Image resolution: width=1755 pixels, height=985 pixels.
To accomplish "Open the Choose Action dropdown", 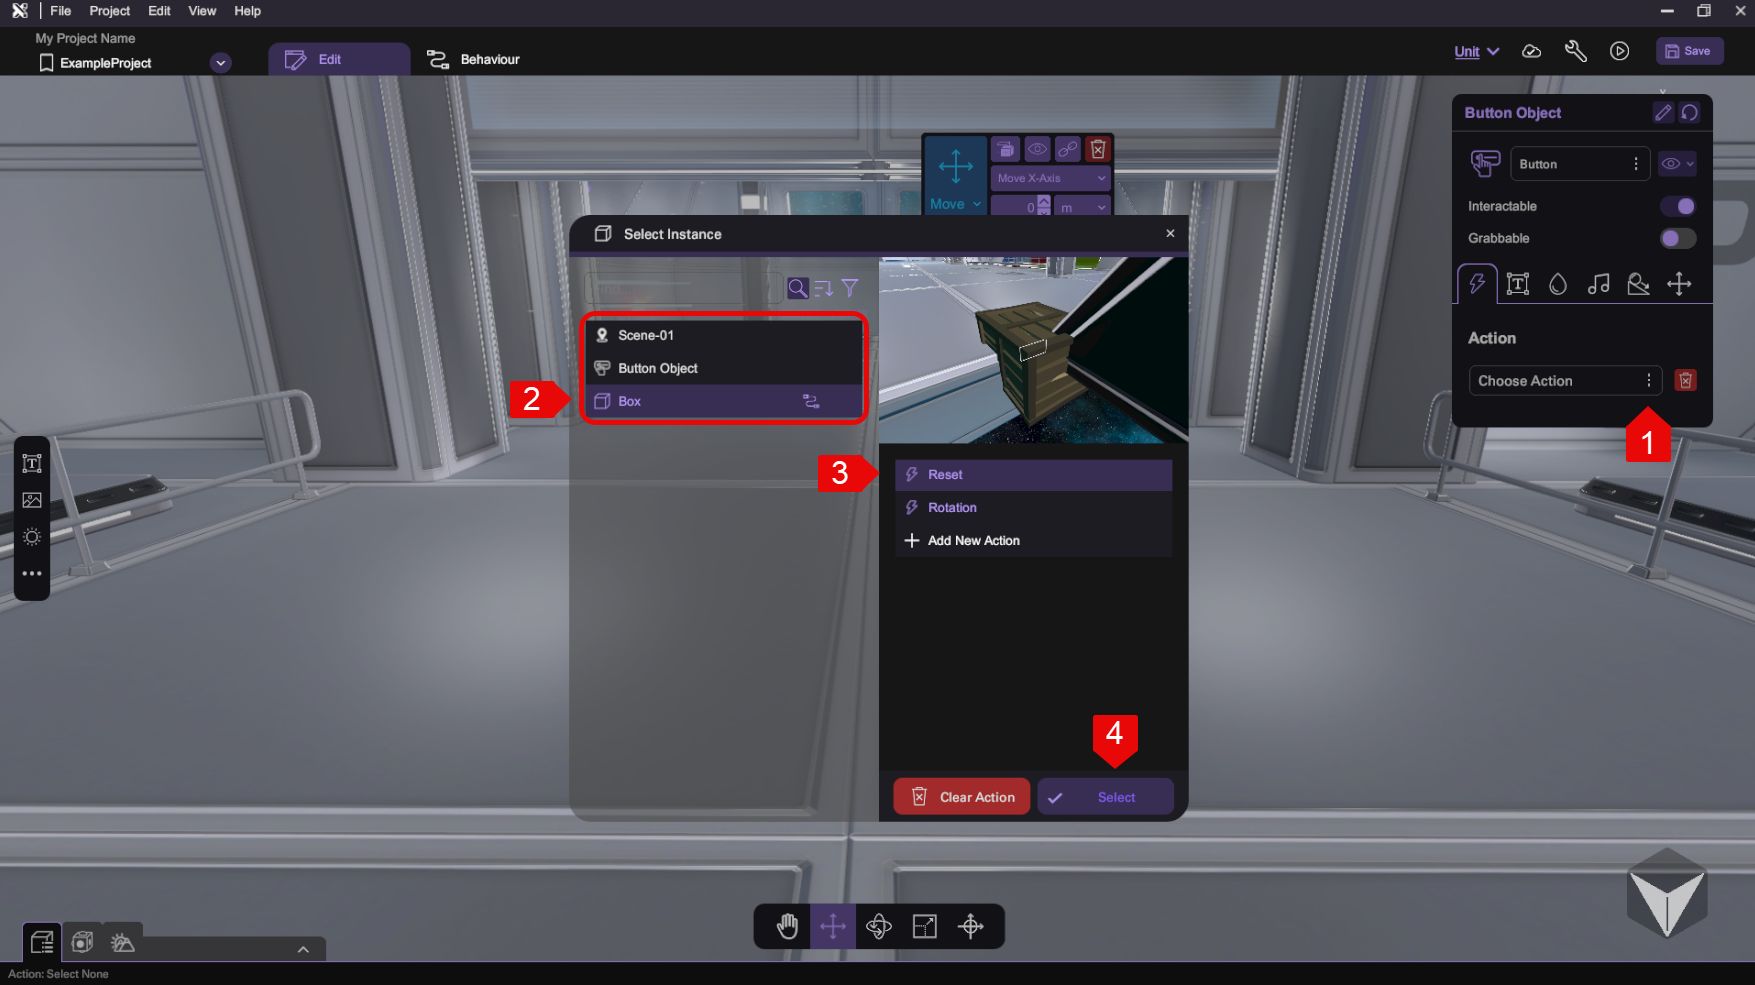I will point(1564,381).
